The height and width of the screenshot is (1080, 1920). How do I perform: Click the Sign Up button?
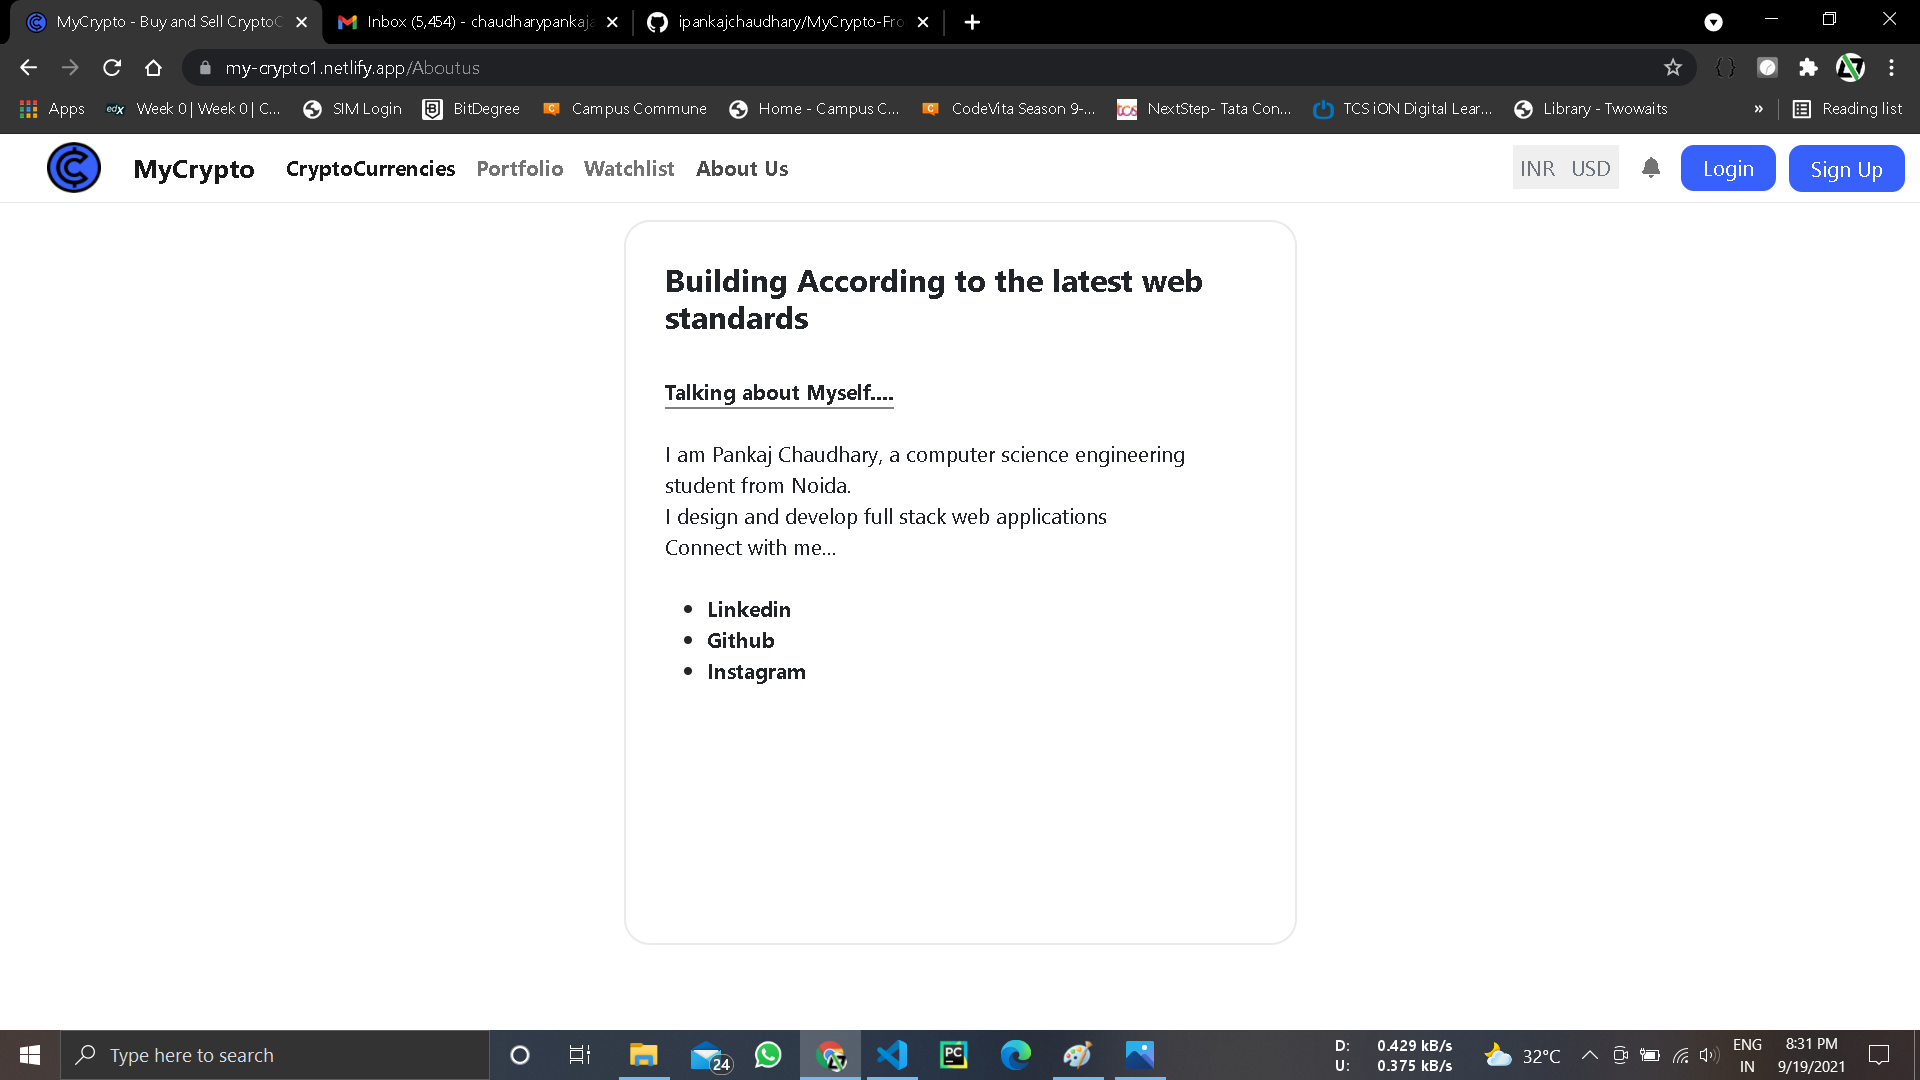coord(1846,169)
